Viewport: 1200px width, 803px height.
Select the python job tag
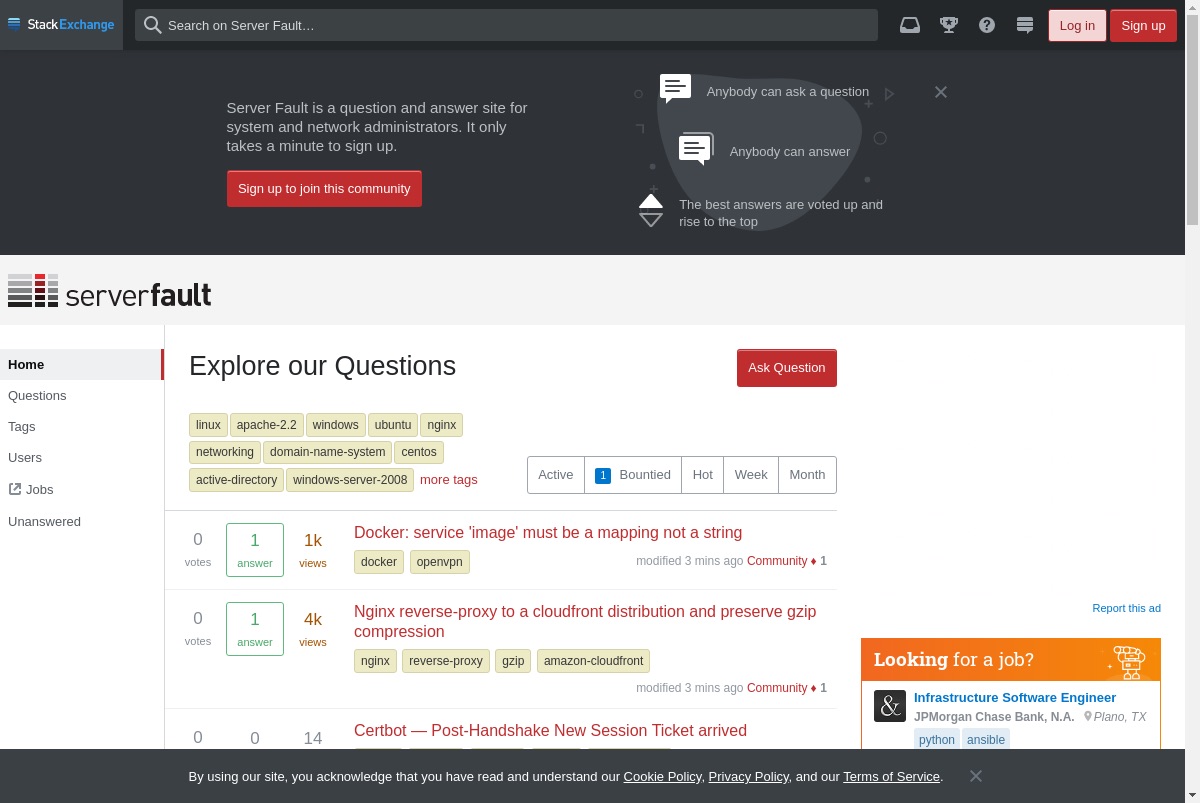[937, 740]
